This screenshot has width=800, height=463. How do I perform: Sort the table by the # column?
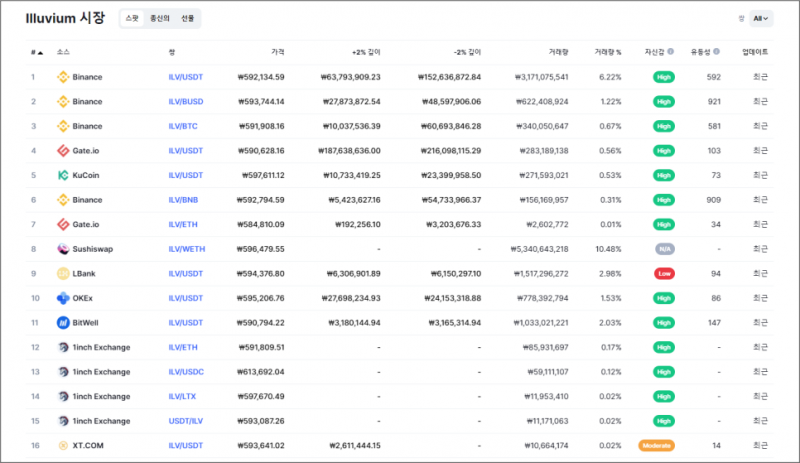(36, 52)
